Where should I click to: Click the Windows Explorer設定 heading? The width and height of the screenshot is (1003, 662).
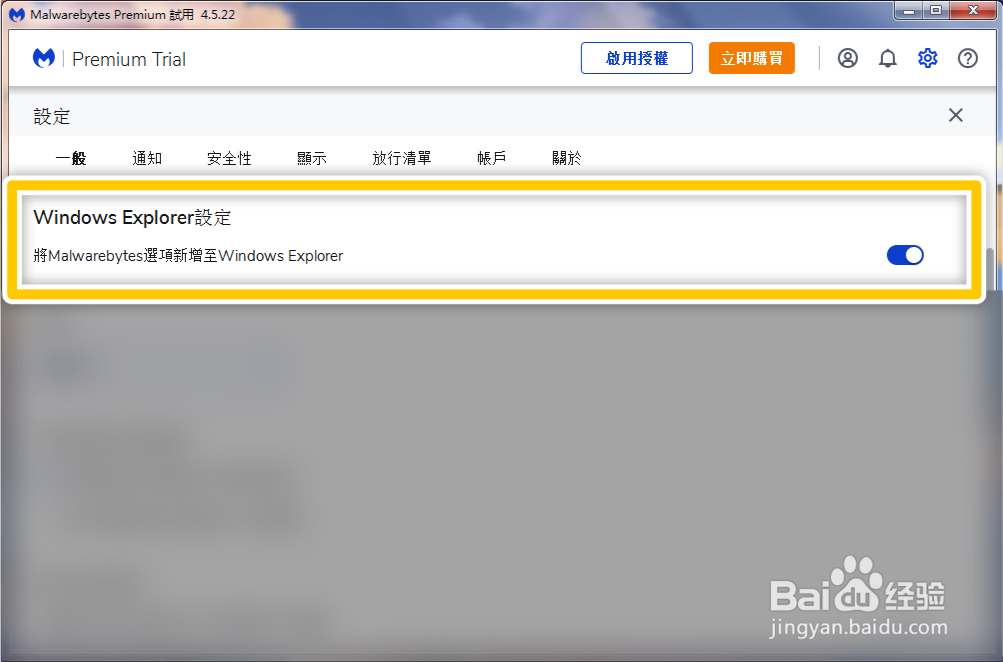(132, 217)
